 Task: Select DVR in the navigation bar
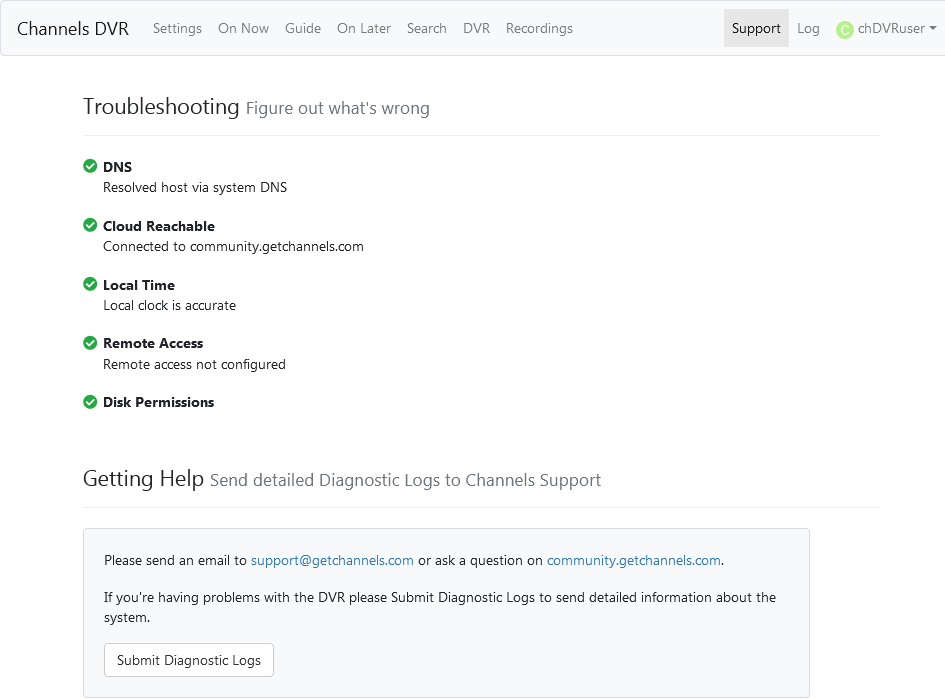click(476, 28)
